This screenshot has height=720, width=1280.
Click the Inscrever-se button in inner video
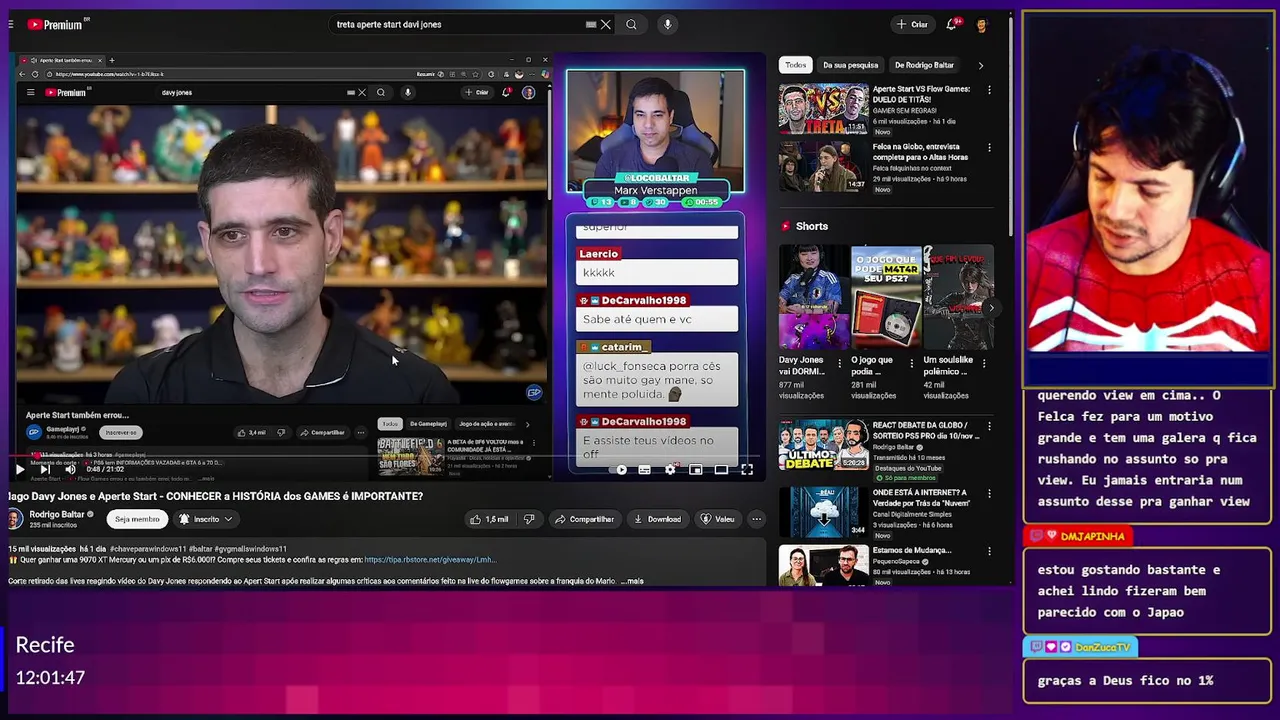tap(122, 432)
